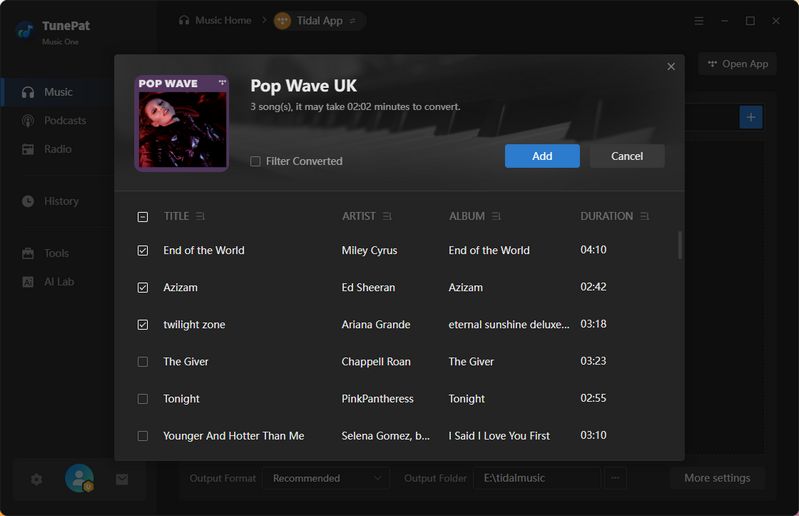
Task: Enable Filter Converted checkbox
Action: pos(255,161)
